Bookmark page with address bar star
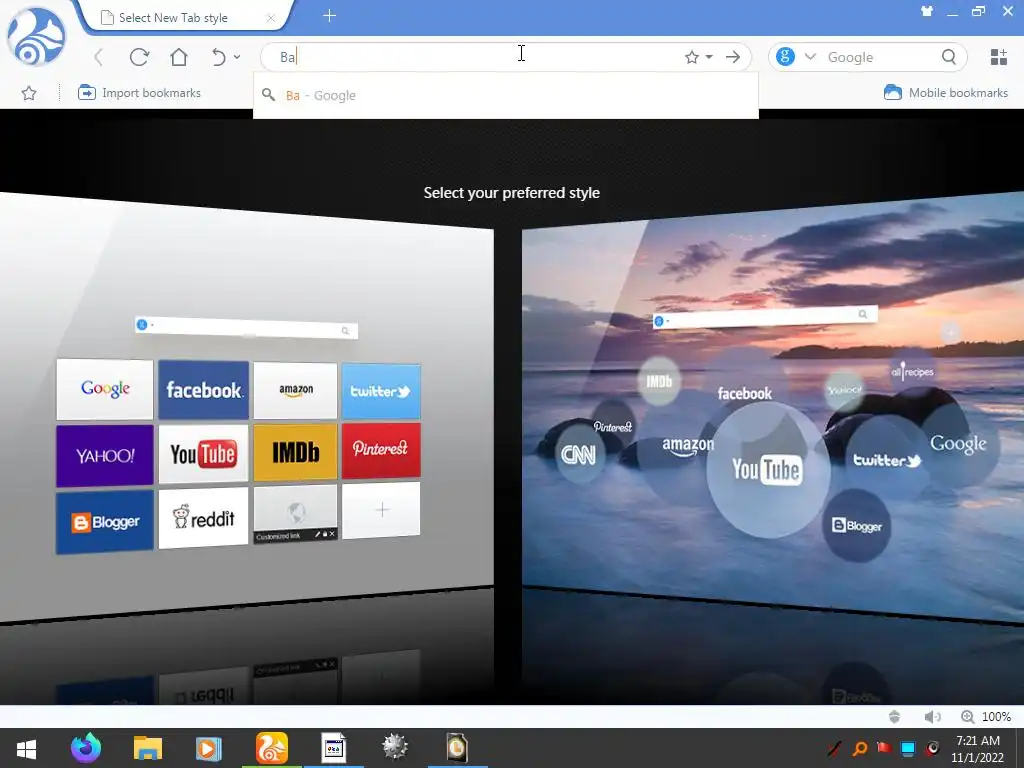 tap(692, 57)
